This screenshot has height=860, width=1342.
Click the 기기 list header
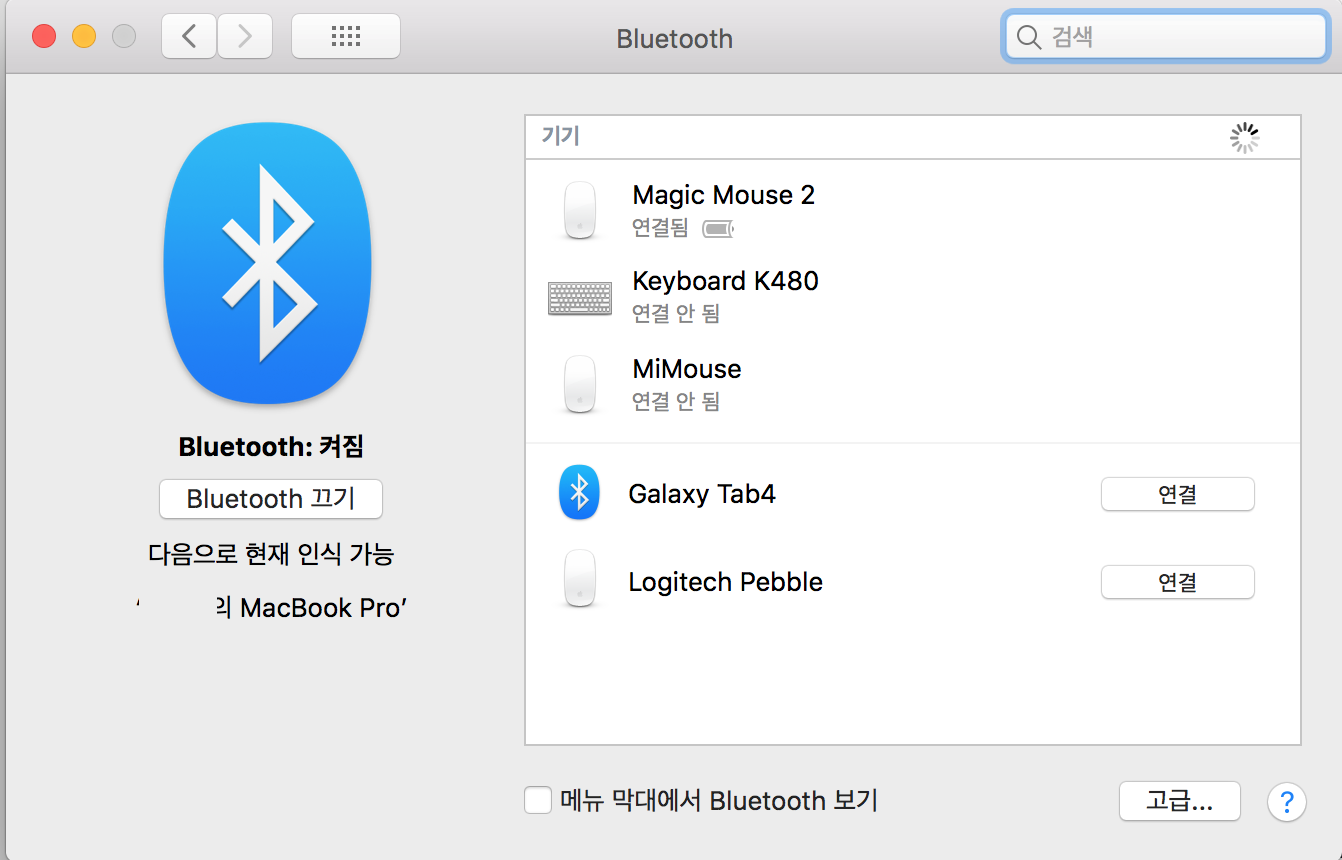[561, 137]
